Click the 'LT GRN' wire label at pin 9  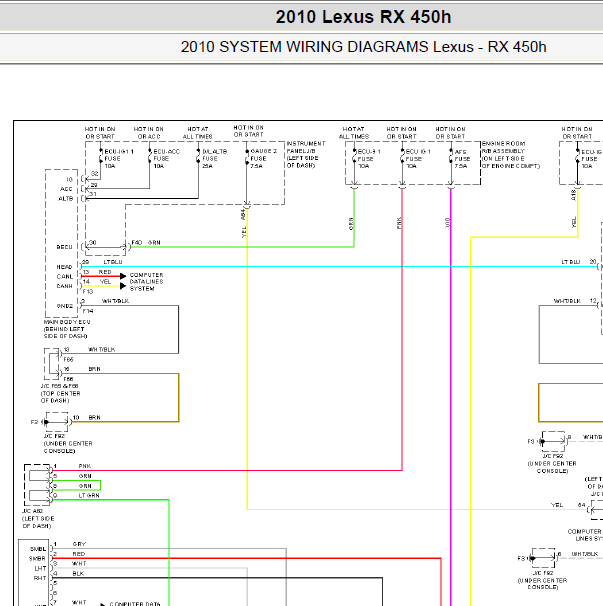[x=89, y=495]
